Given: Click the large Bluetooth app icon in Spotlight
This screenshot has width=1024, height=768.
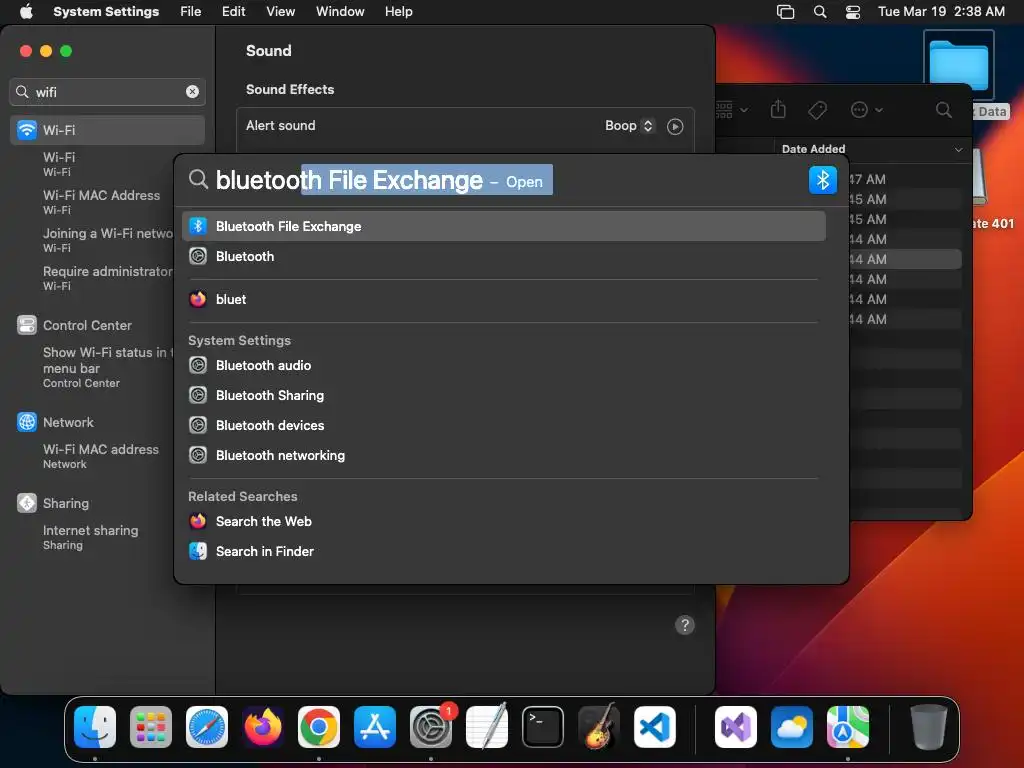Looking at the screenshot, I should click(x=822, y=180).
